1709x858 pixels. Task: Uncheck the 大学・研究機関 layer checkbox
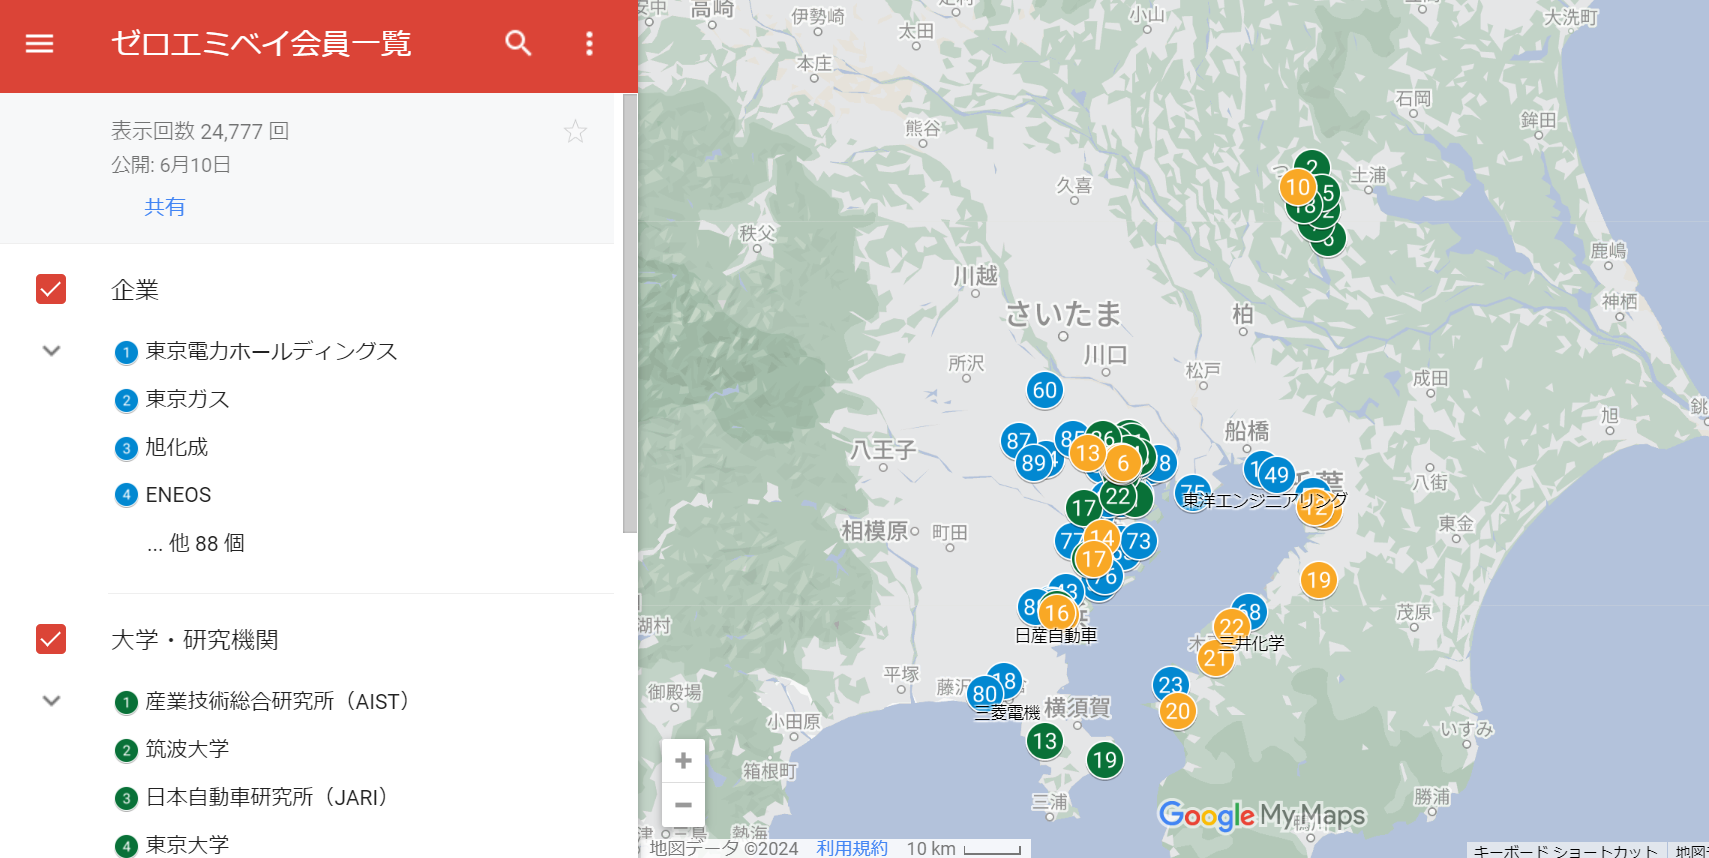point(51,639)
